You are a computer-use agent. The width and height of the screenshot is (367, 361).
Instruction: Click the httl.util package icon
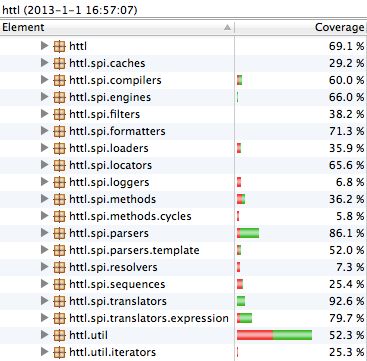click(59, 335)
